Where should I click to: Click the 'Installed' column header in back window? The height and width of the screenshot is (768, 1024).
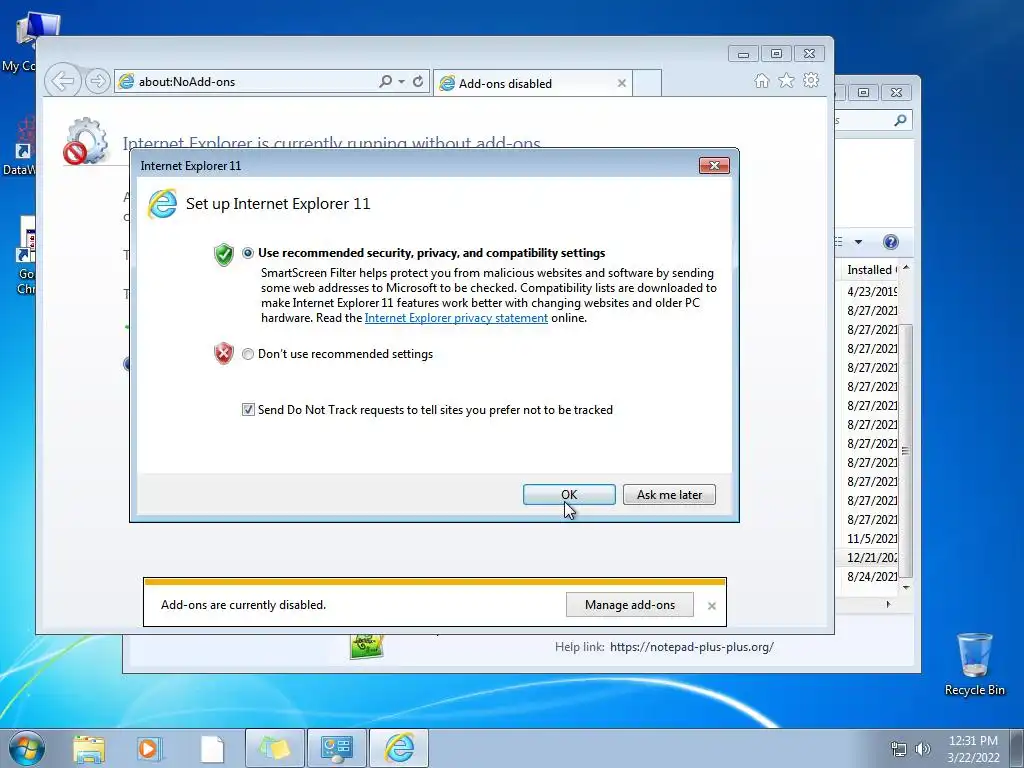tap(870, 270)
